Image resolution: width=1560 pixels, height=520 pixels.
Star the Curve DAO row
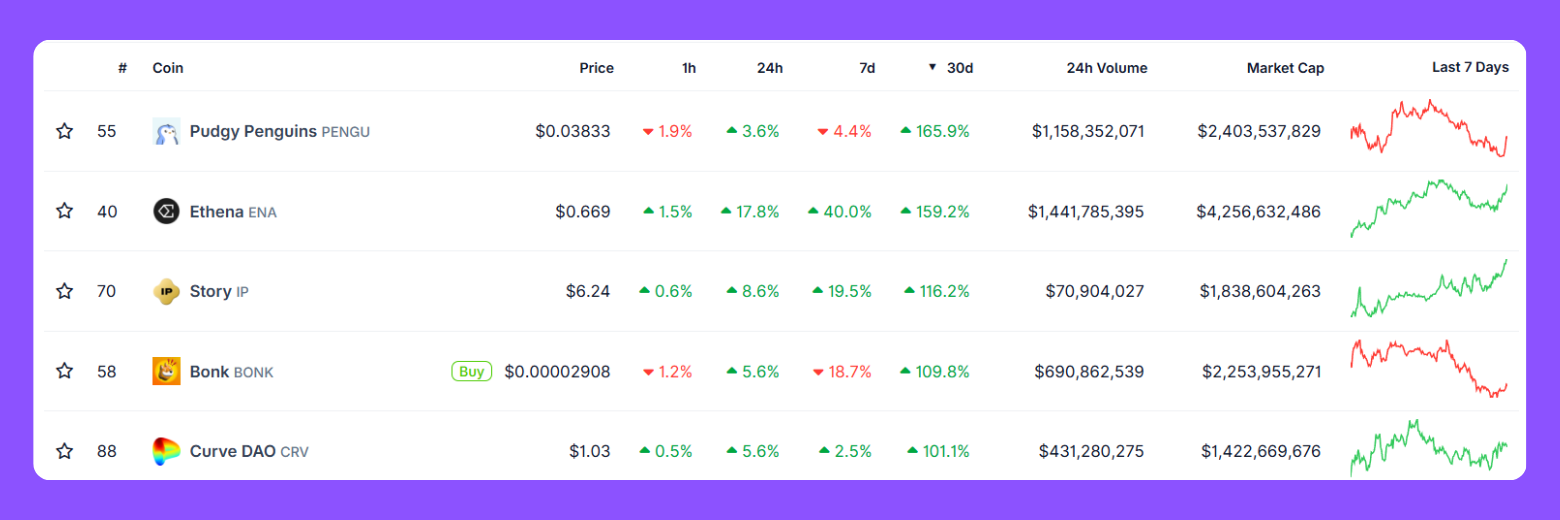coord(65,451)
